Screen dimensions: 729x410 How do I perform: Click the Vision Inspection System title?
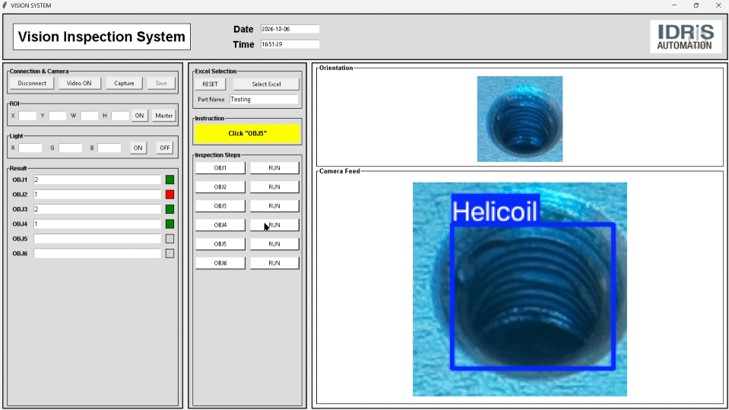(102, 37)
